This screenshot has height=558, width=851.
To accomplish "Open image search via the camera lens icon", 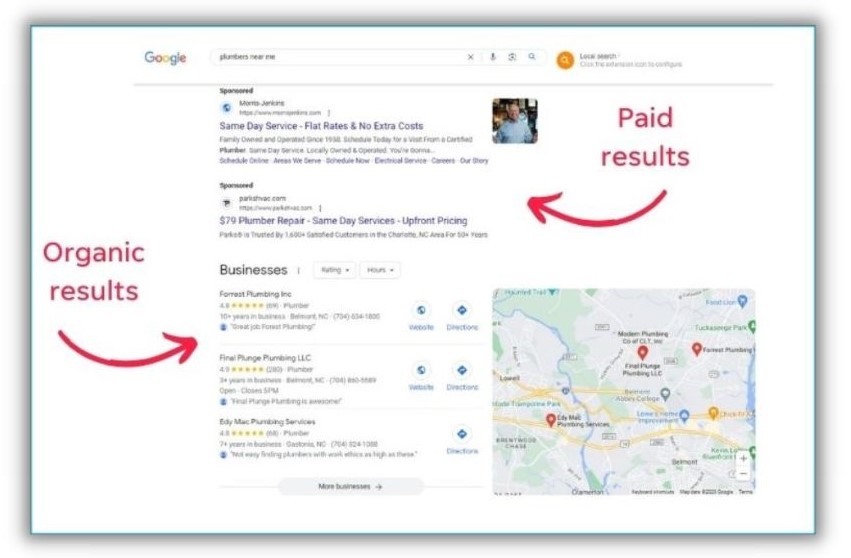I will [512, 58].
